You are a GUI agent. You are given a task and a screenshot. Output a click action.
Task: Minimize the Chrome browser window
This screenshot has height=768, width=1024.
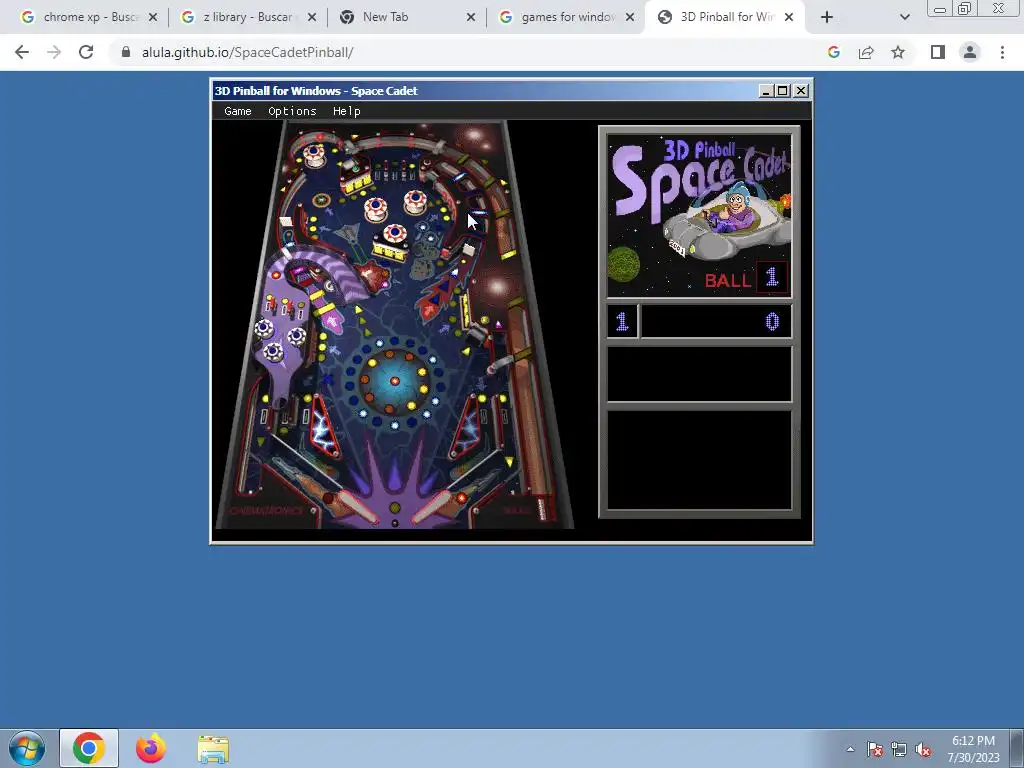pyautogui.click(x=940, y=8)
